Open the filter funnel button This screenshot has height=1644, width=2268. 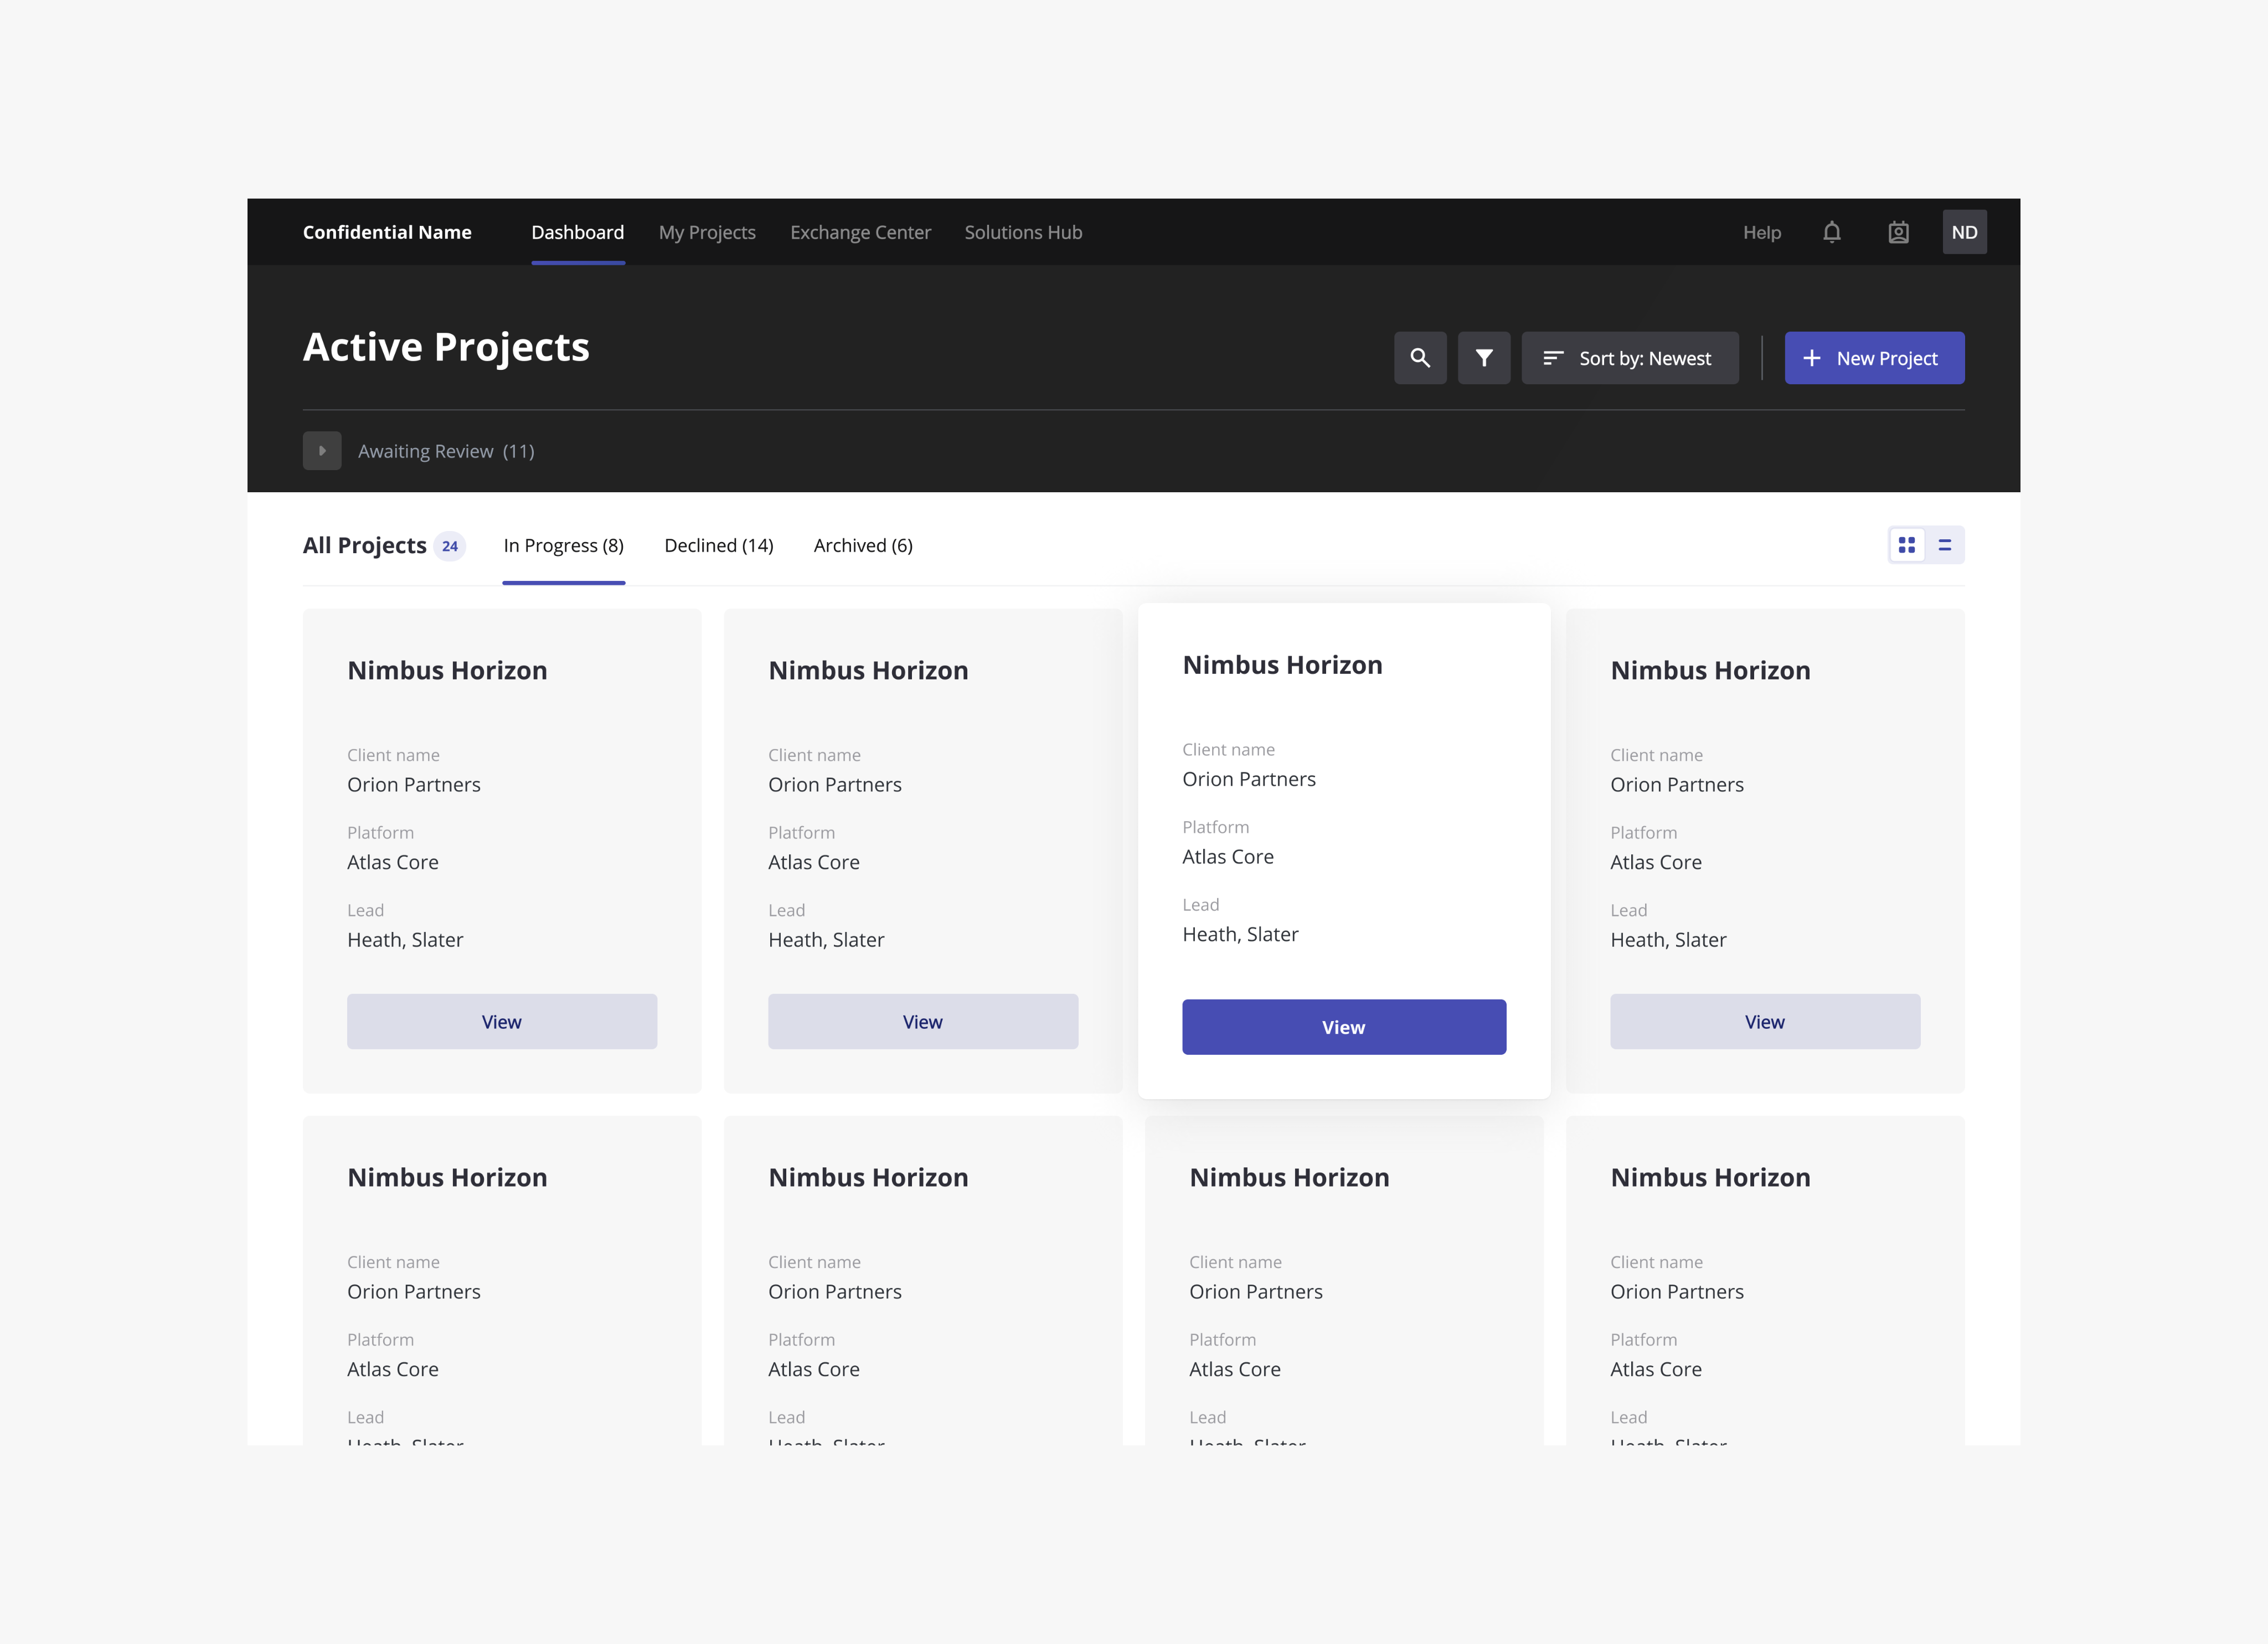(x=1484, y=358)
